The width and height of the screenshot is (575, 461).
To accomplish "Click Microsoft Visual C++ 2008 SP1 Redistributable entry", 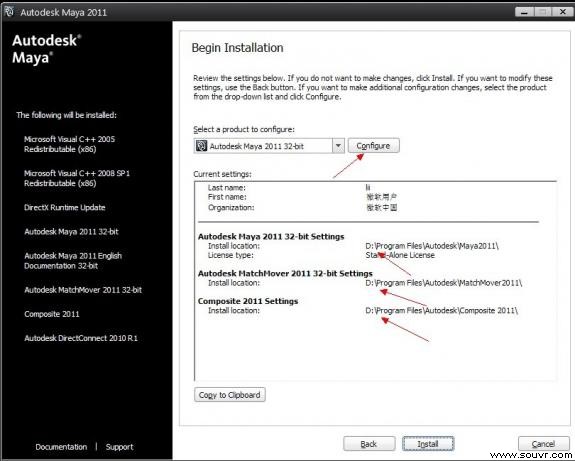I will [77, 178].
